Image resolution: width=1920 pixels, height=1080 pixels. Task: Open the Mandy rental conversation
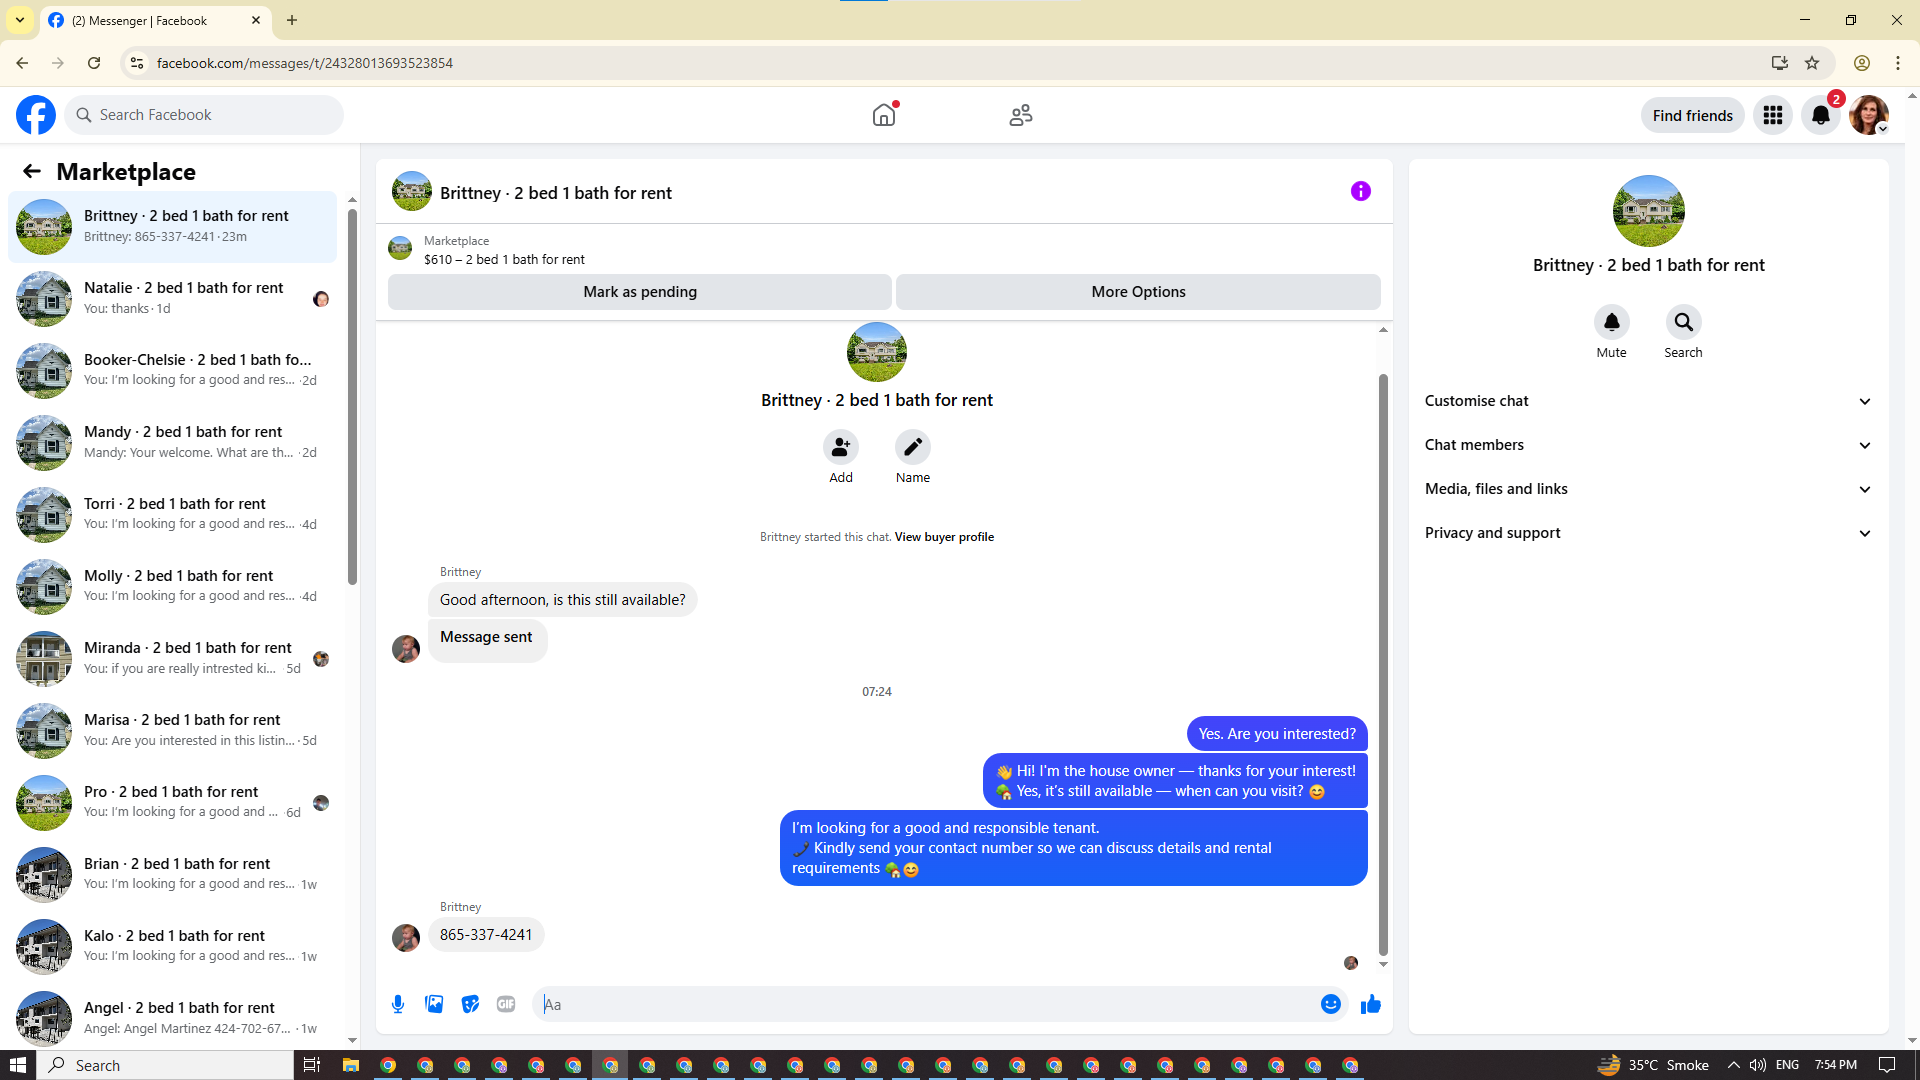click(x=172, y=443)
